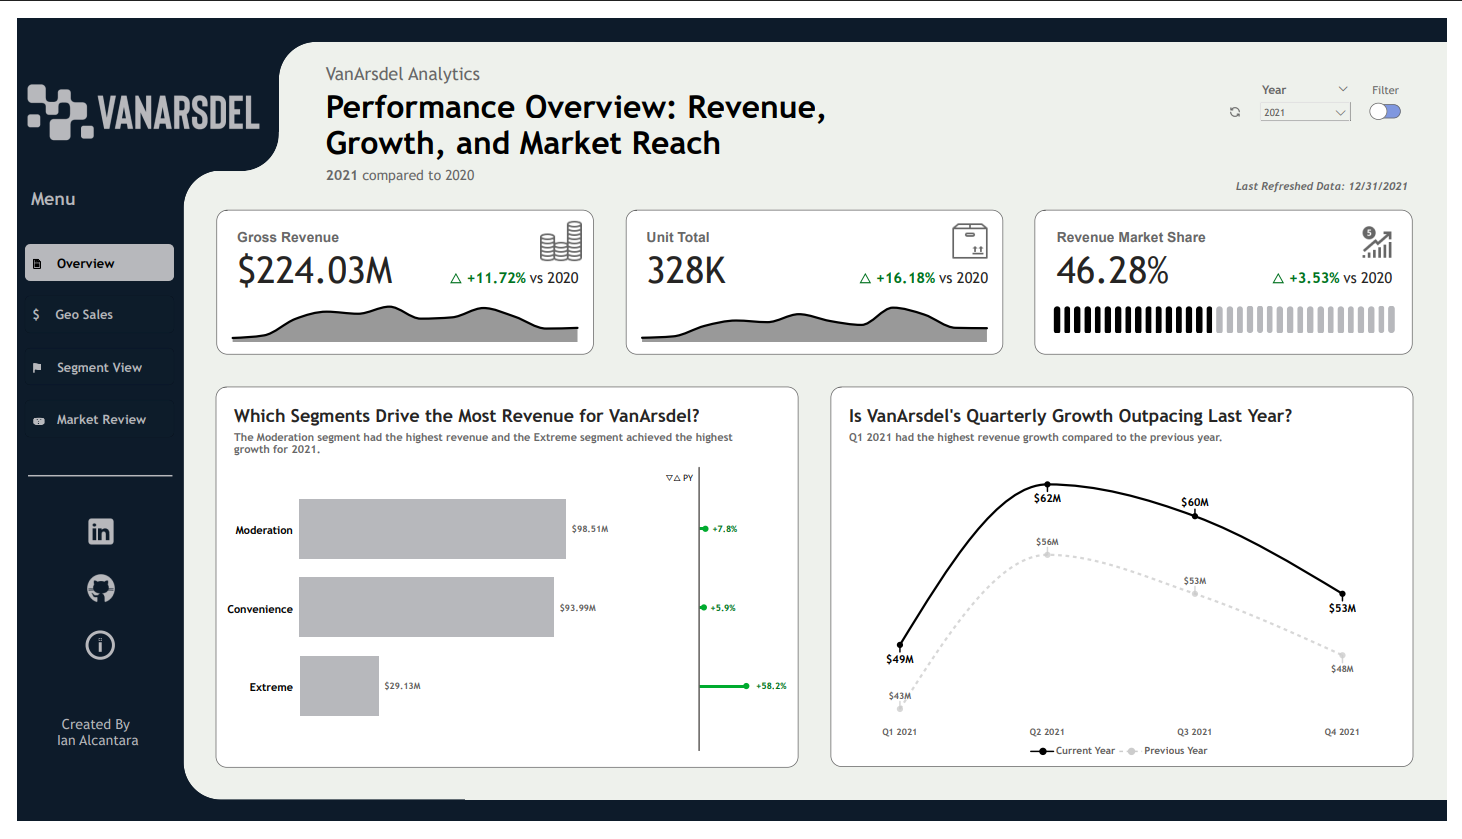Viewport: 1462px width, 839px height.
Task: Enable the Filter toggle switch
Action: pyautogui.click(x=1385, y=112)
